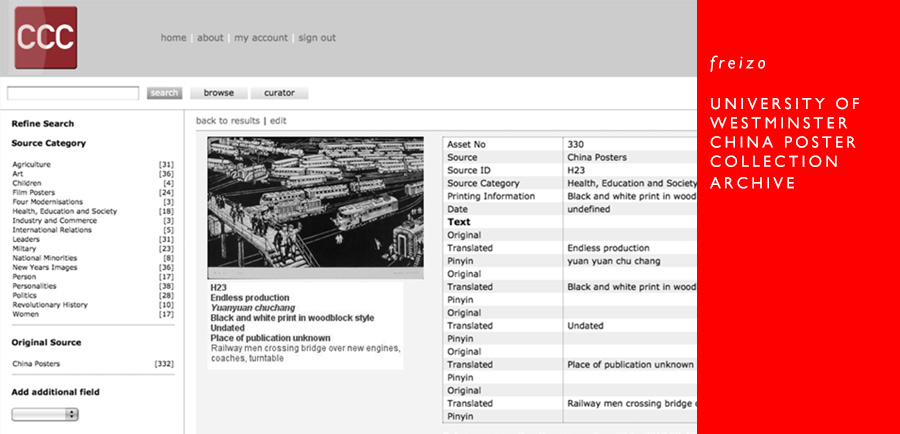Filter by Four Modernisations category
This screenshot has width=900, height=434.
click(x=48, y=202)
